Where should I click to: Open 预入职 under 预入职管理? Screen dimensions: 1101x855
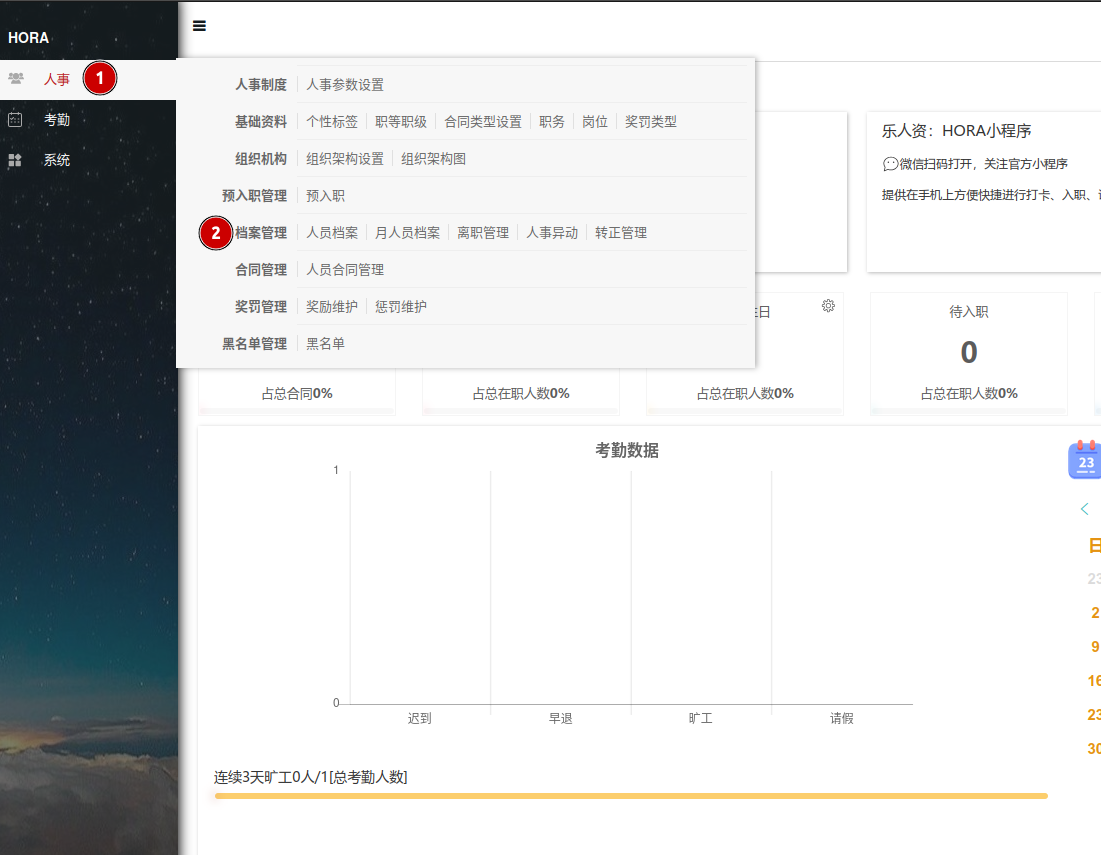pyautogui.click(x=325, y=196)
